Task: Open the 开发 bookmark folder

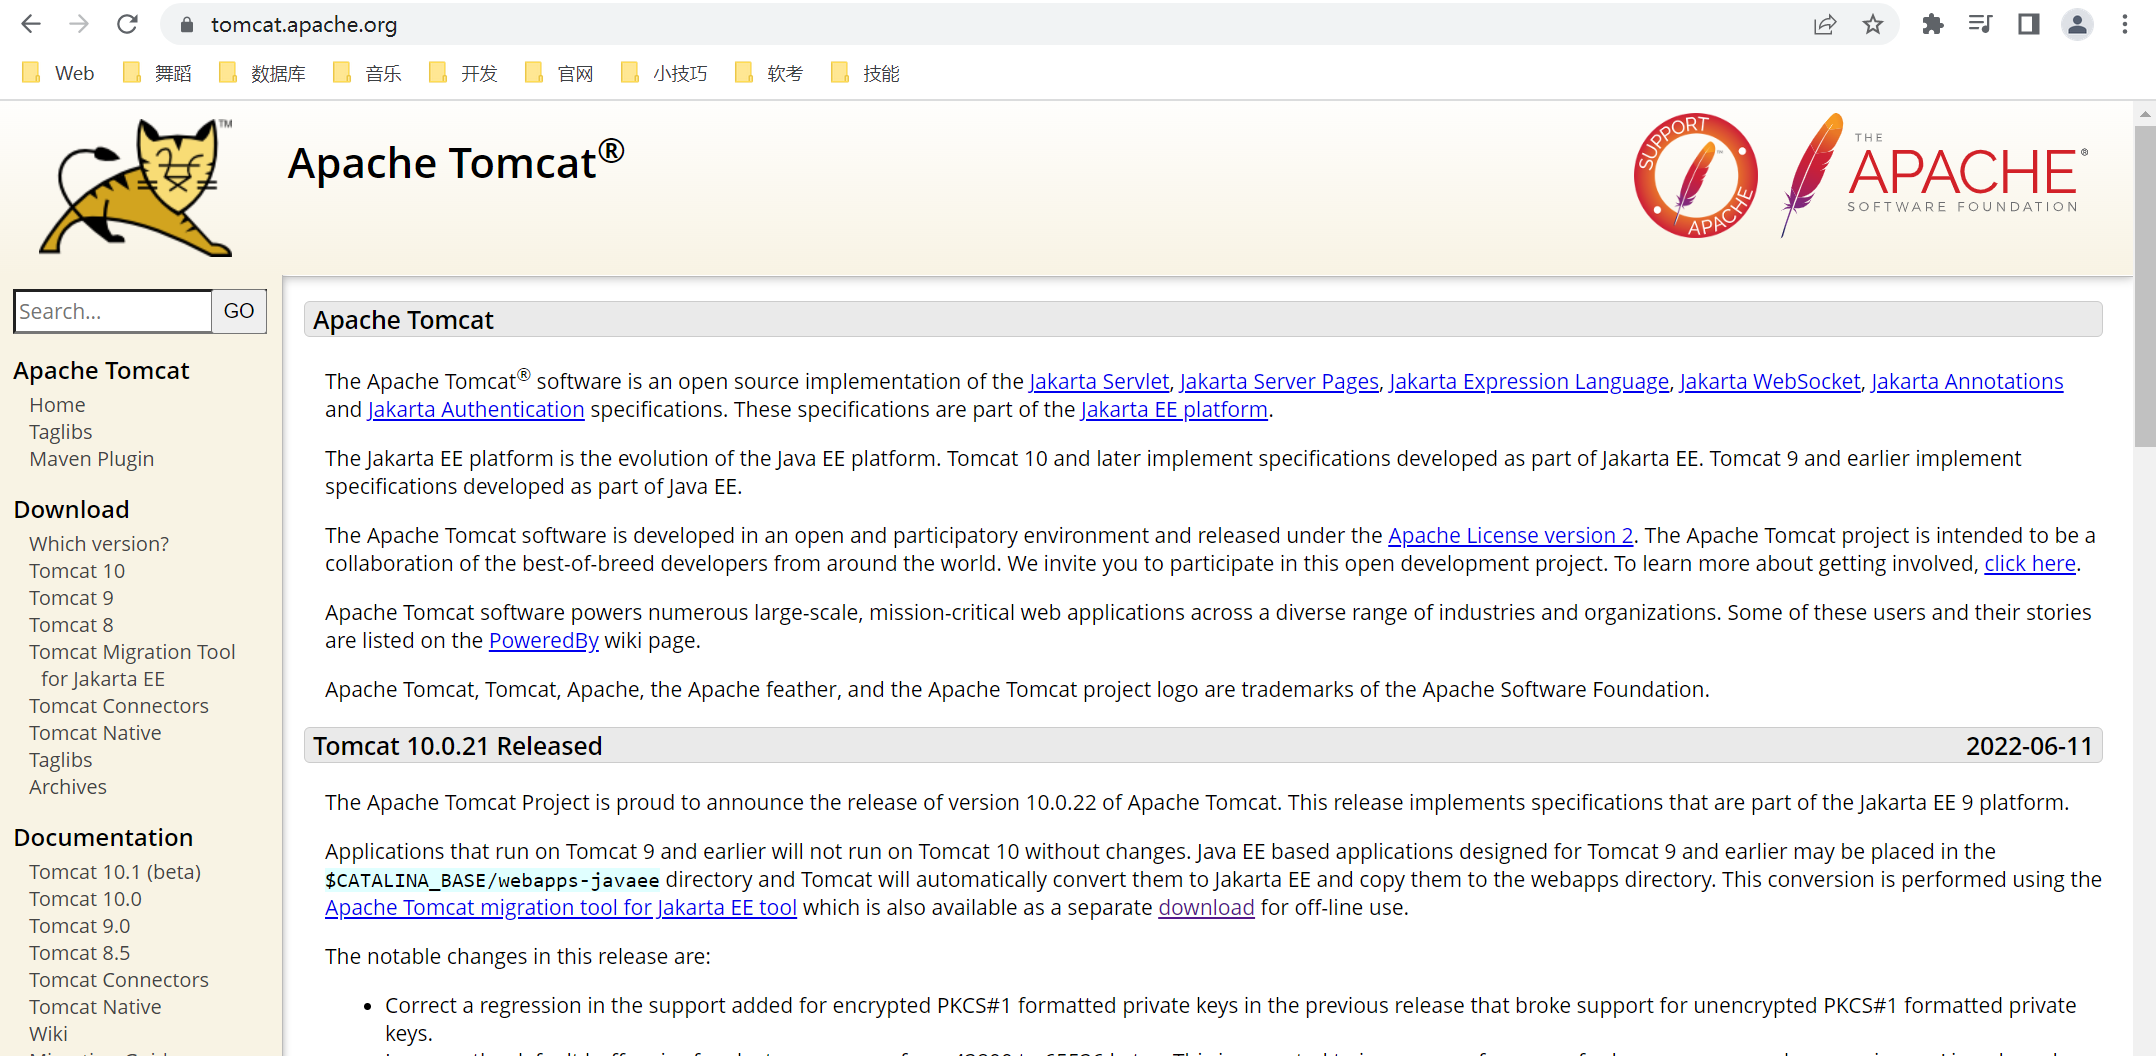Action: click(463, 73)
